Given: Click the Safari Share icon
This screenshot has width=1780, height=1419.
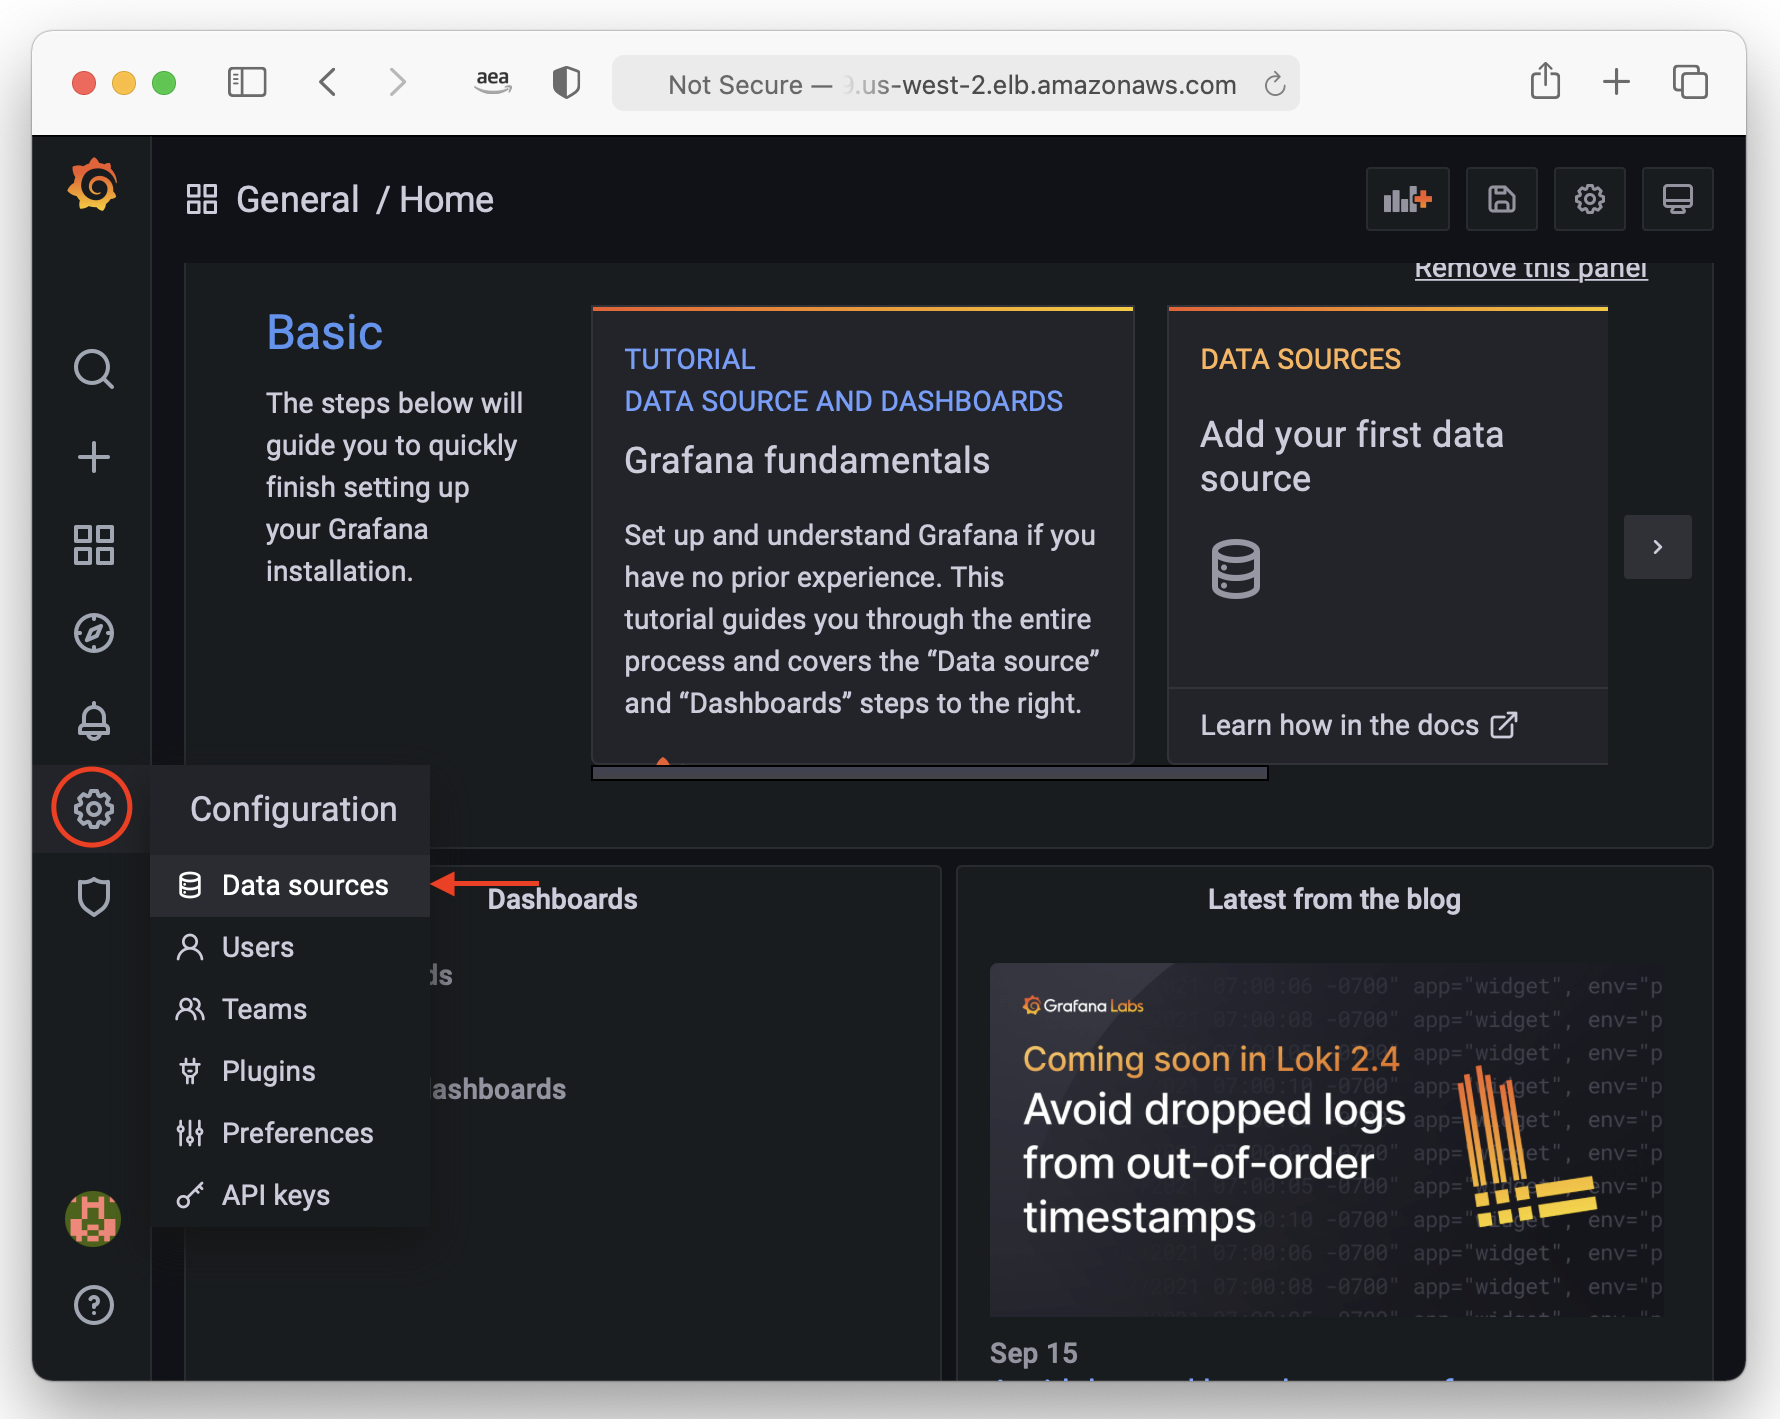Looking at the screenshot, I should pos(1545,81).
